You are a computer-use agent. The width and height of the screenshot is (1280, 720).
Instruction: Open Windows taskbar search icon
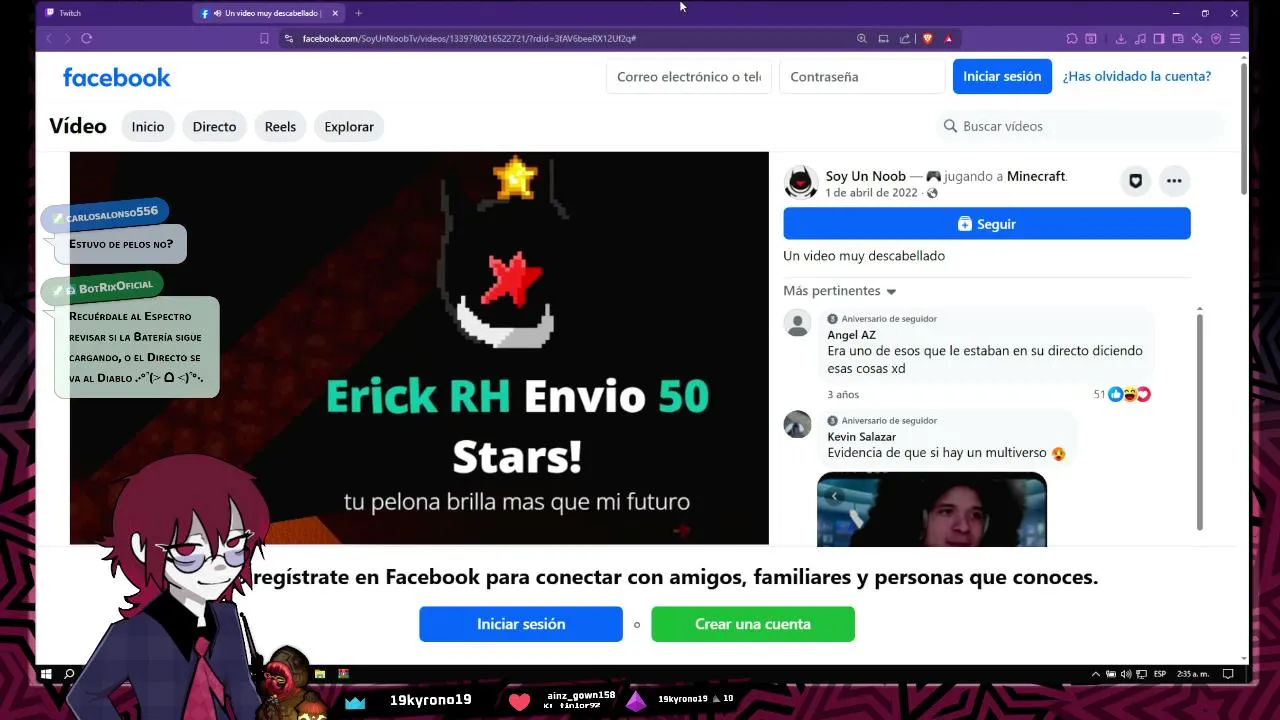tap(69, 674)
